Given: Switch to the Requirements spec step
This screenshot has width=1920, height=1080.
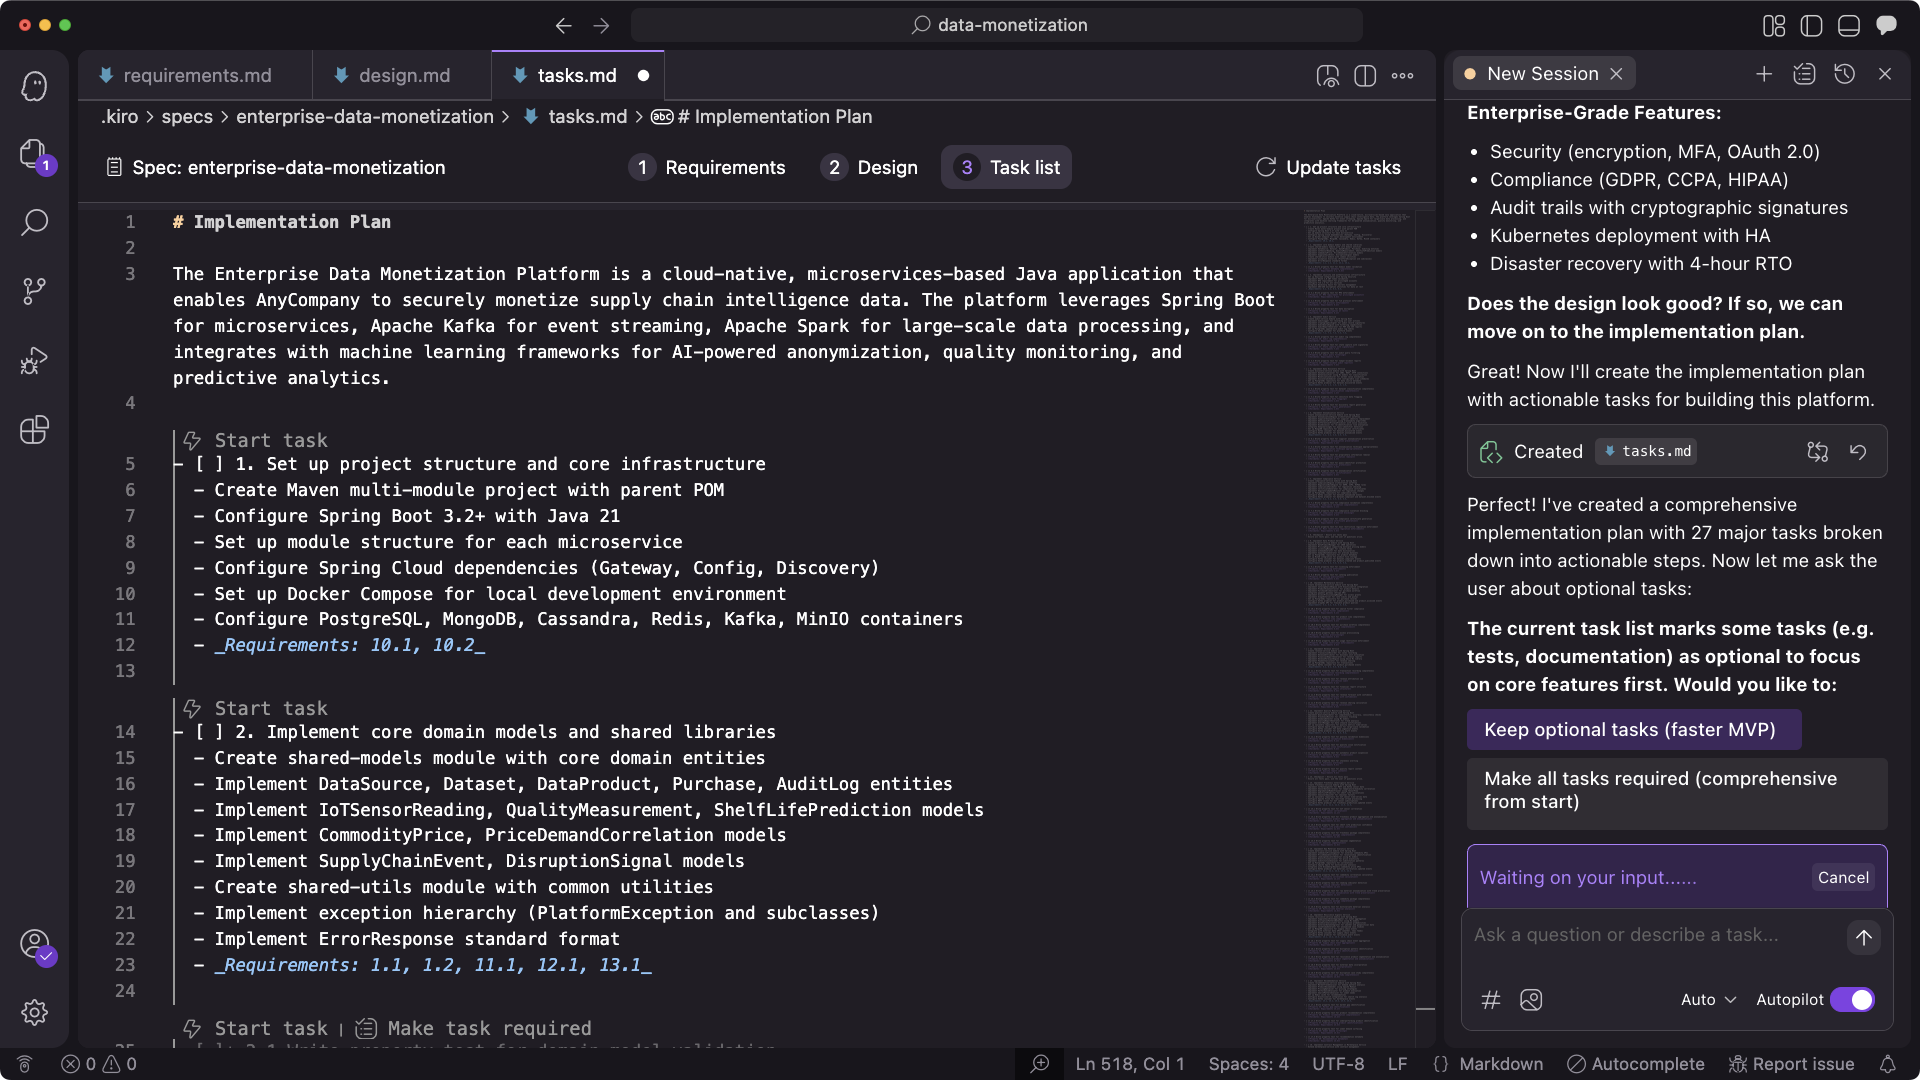Looking at the screenshot, I should pos(708,168).
